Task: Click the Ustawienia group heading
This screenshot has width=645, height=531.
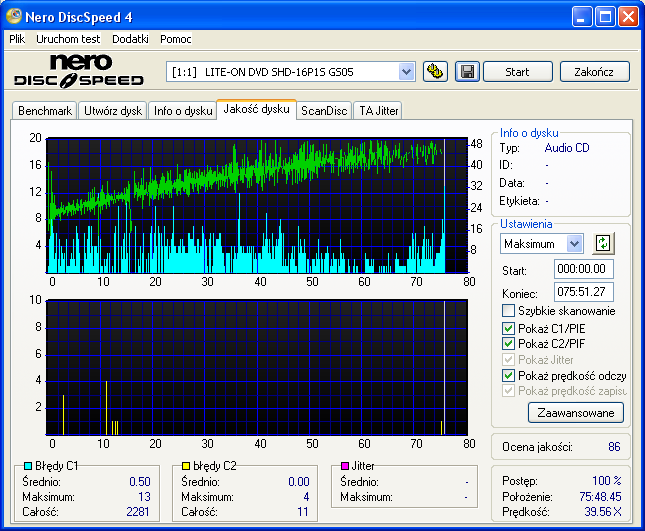Action: coord(526,224)
